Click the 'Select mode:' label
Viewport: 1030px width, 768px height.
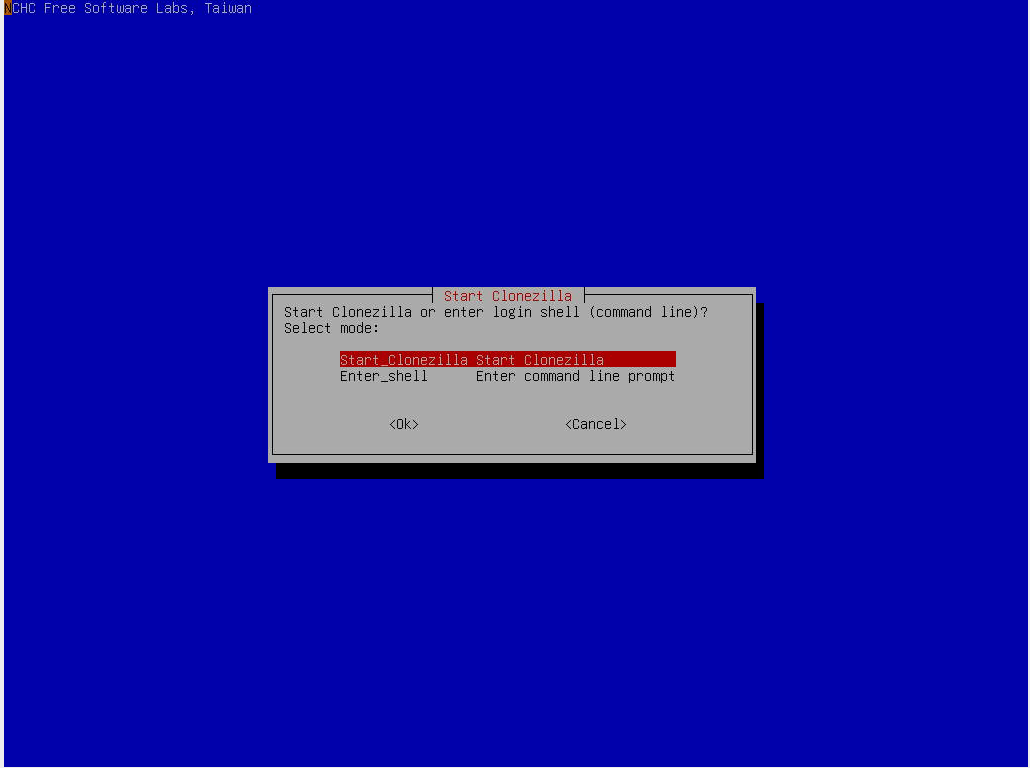(x=331, y=328)
